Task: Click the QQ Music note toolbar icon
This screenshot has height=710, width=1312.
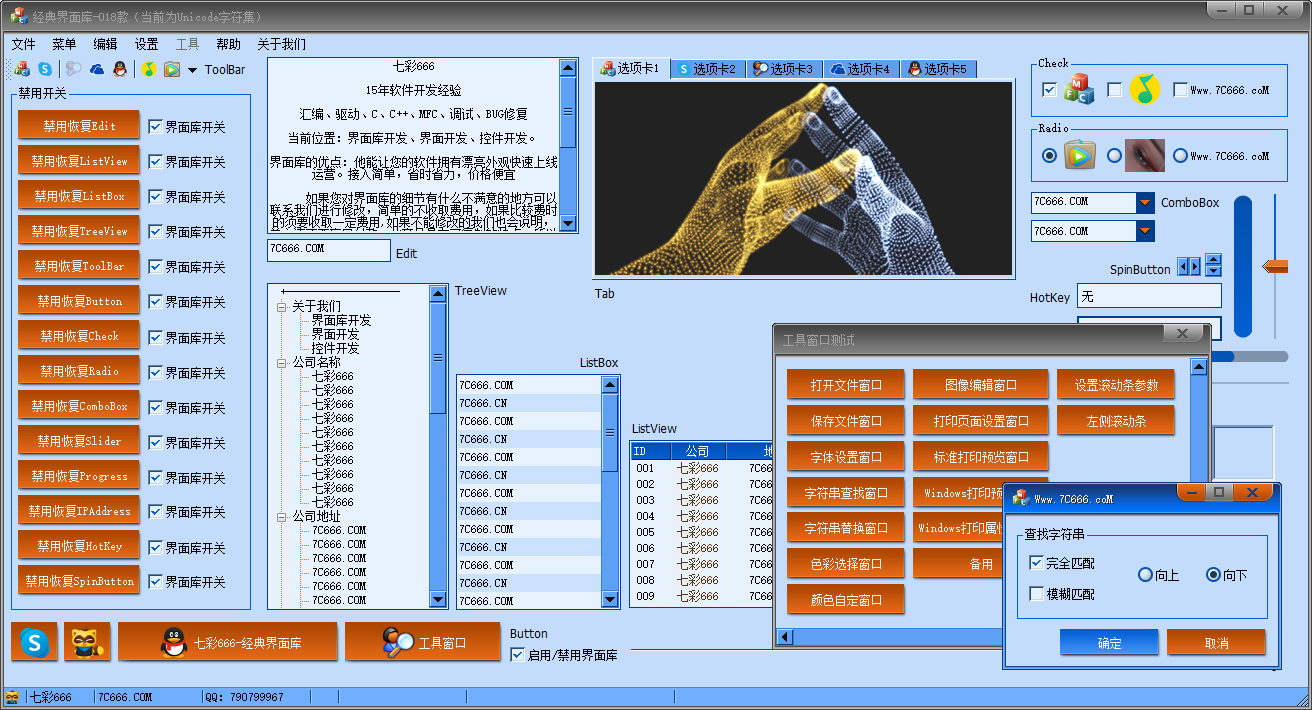Action: (149, 69)
